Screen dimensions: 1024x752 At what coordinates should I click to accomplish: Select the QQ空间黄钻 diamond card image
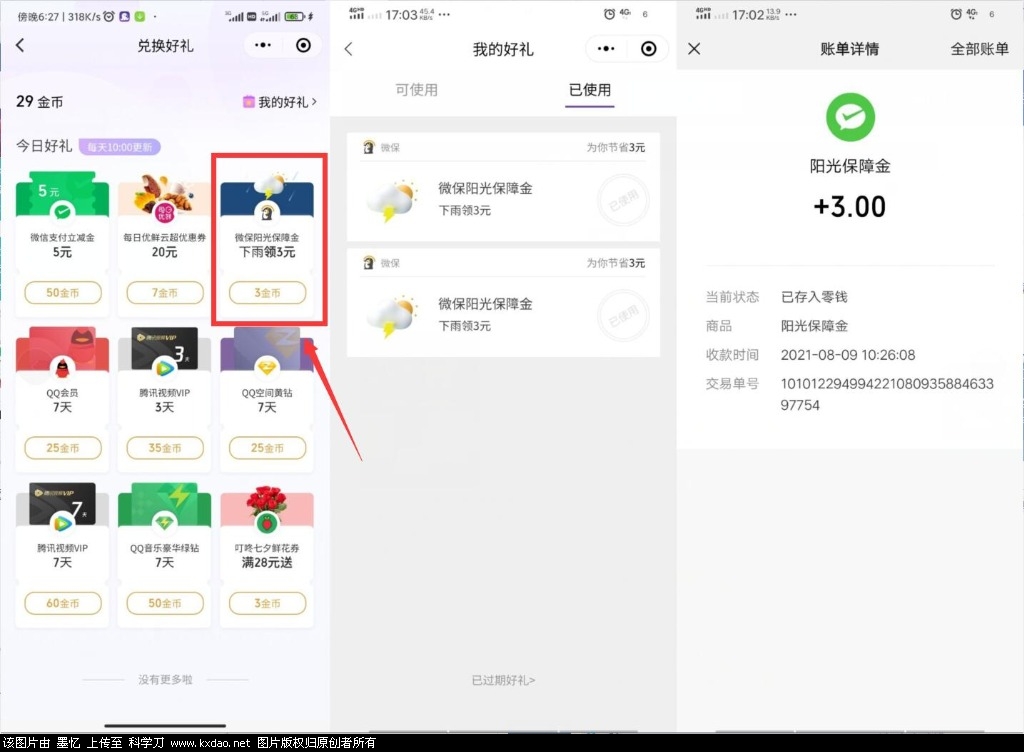tap(267, 352)
